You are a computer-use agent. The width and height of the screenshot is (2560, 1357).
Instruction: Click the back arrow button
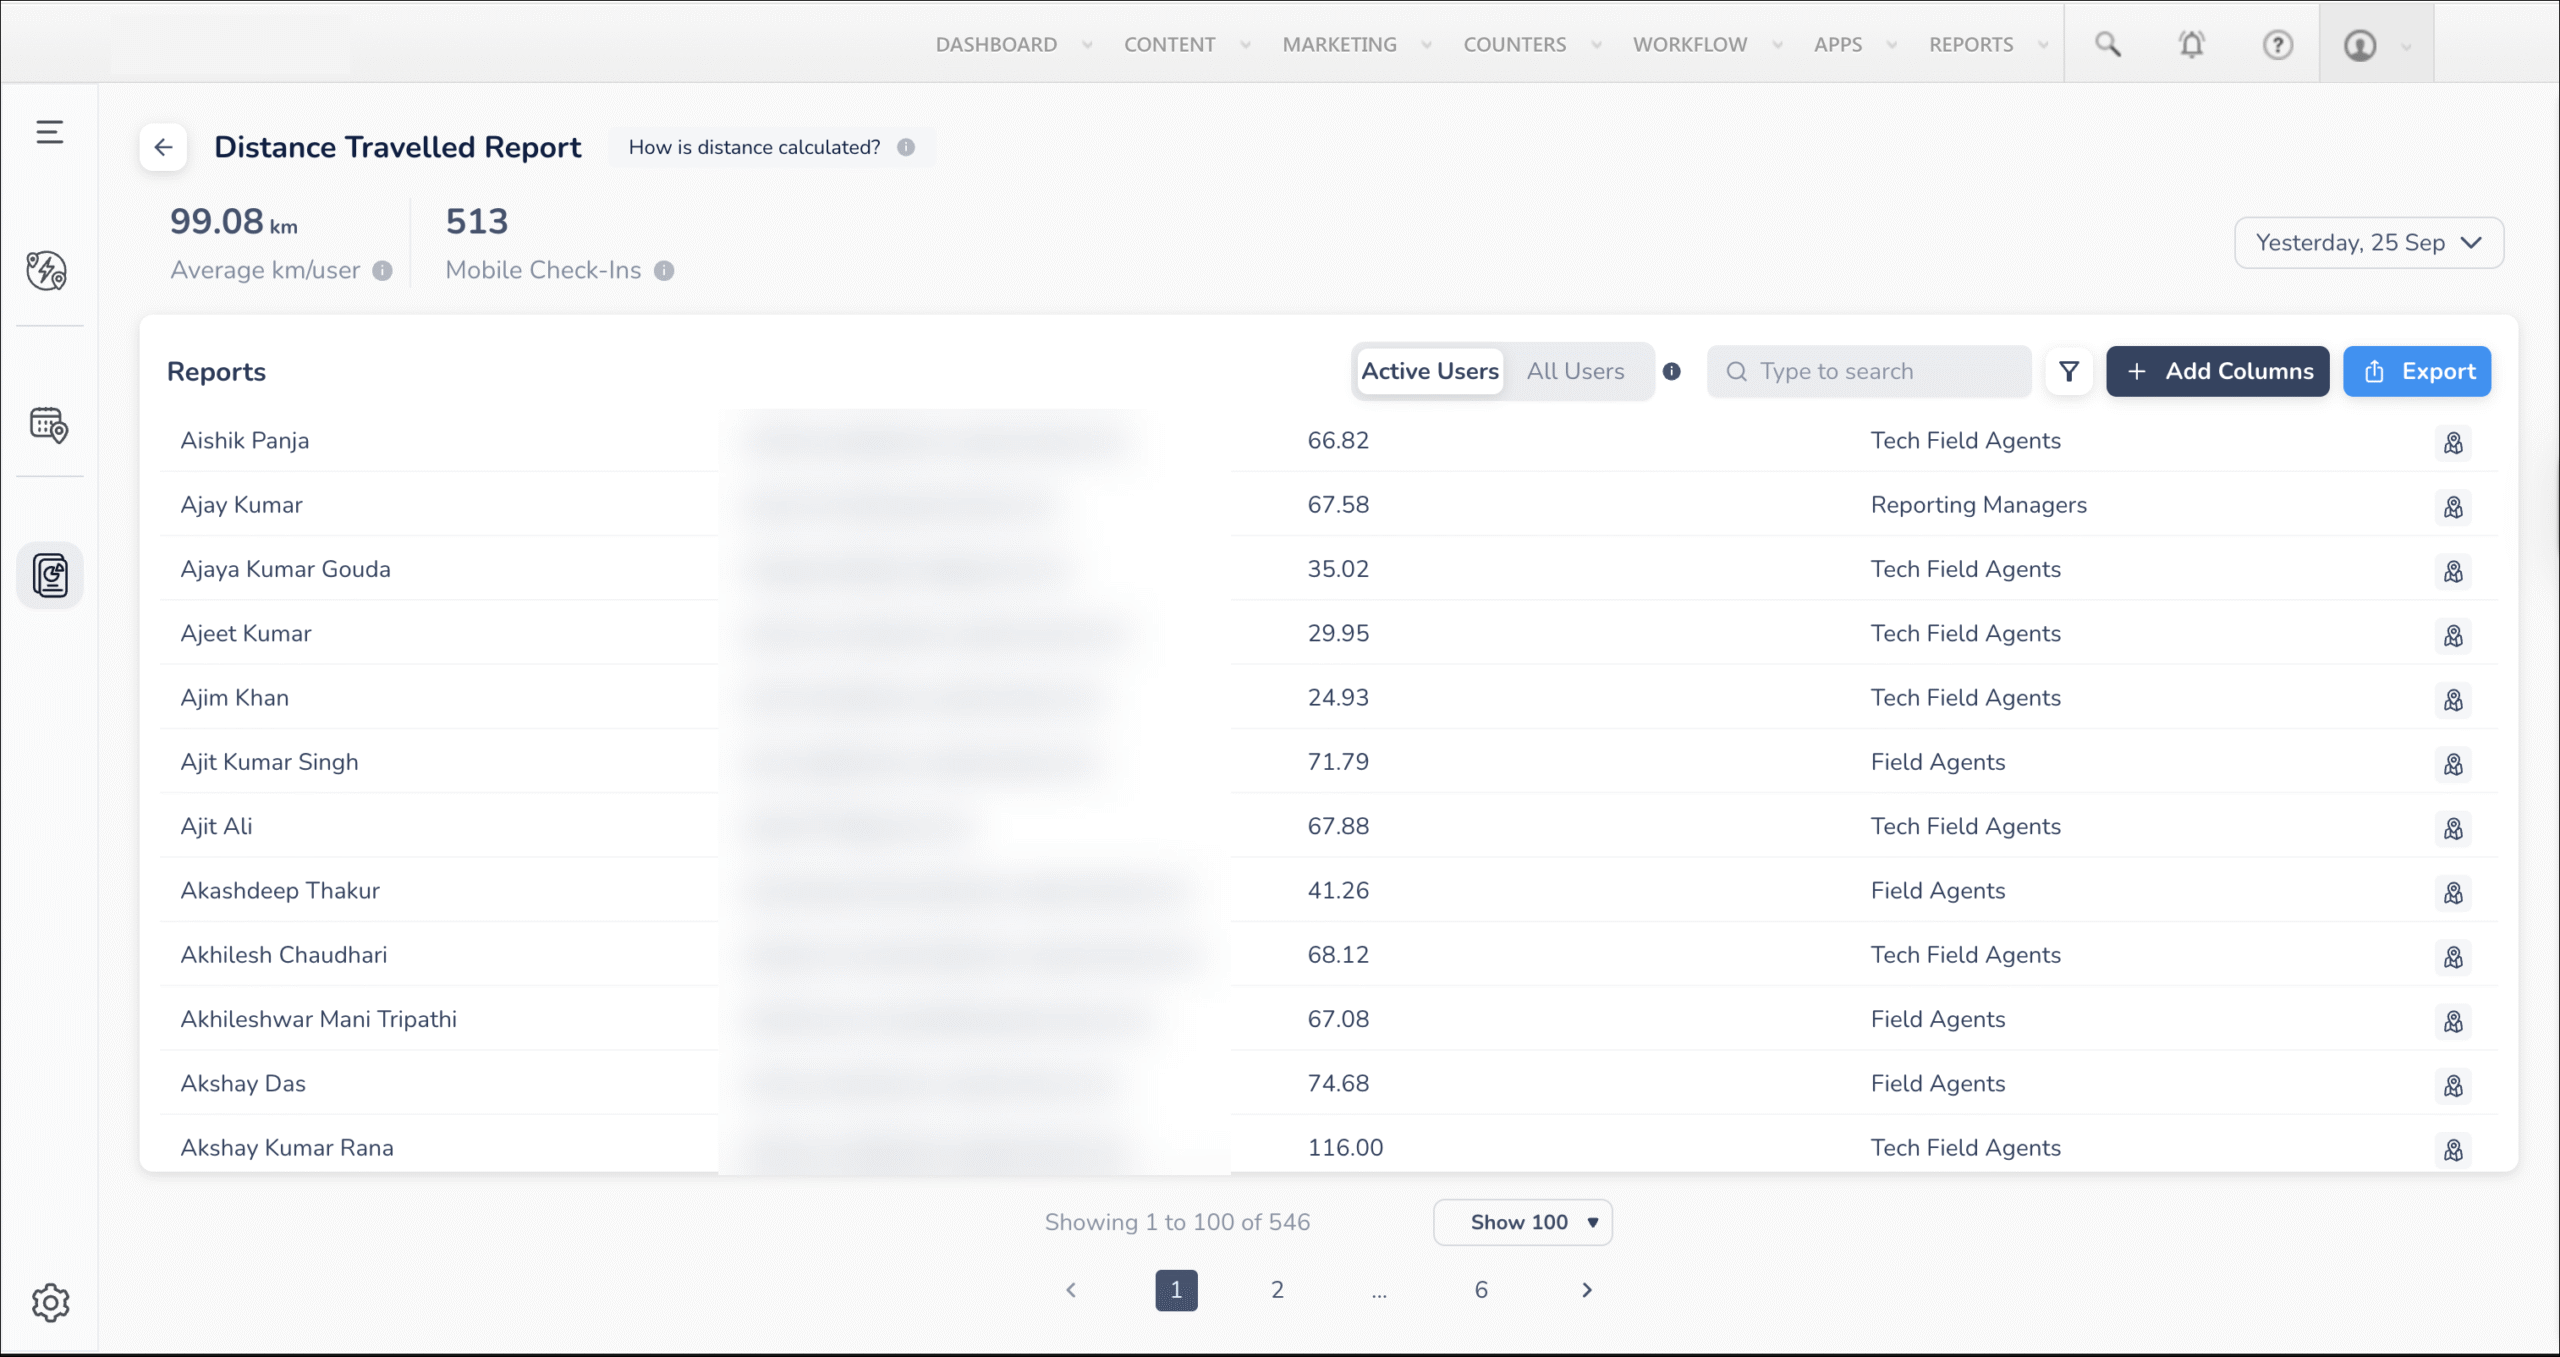click(163, 147)
